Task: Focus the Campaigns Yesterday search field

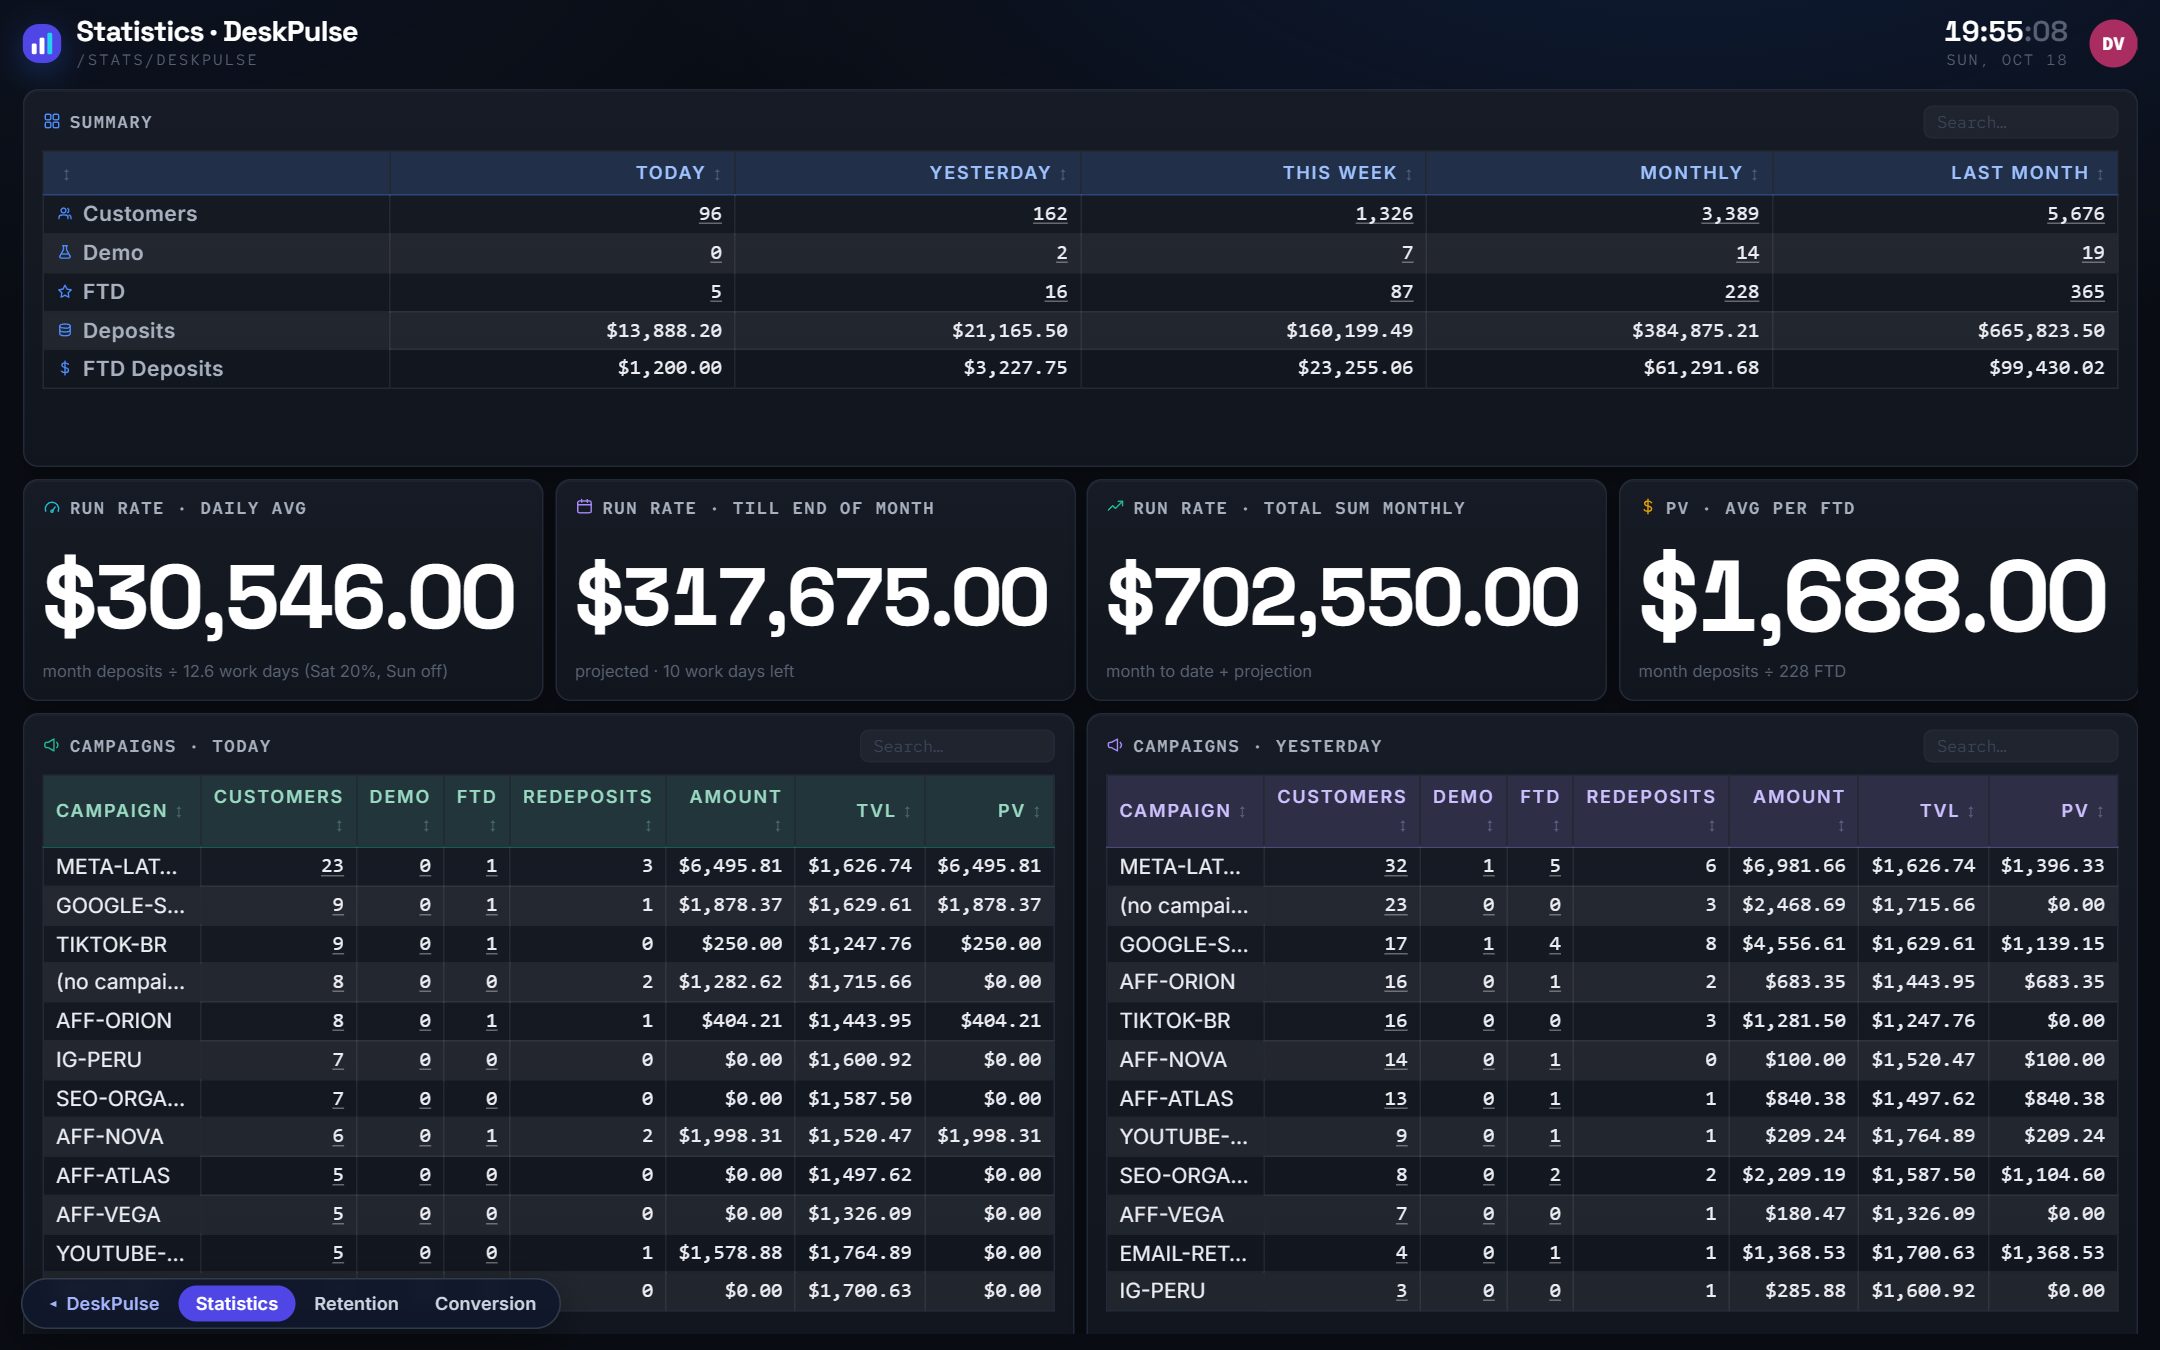Action: point(2020,746)
